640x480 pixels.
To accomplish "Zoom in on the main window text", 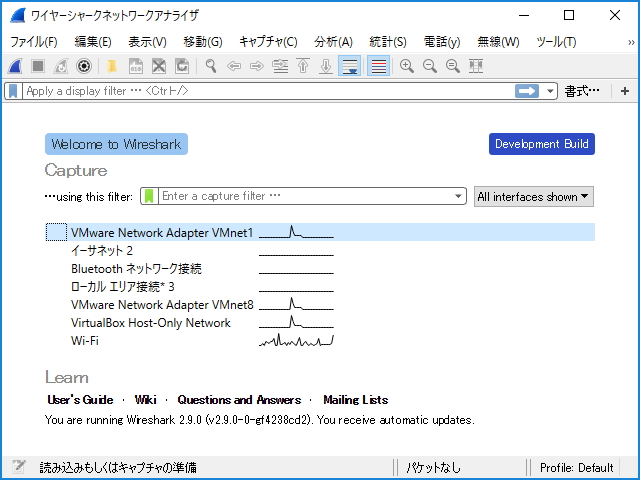I will (407, 66).
